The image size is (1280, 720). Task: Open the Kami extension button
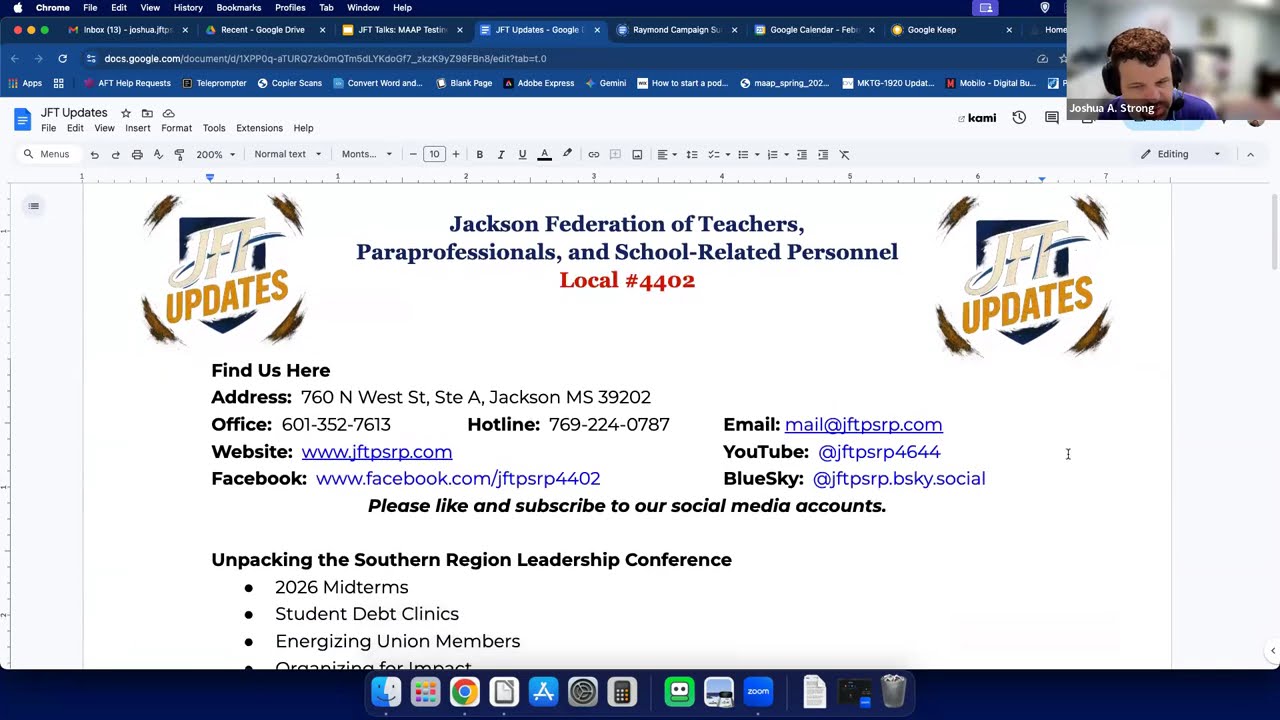pyautogui.click(x=977, y=118)
